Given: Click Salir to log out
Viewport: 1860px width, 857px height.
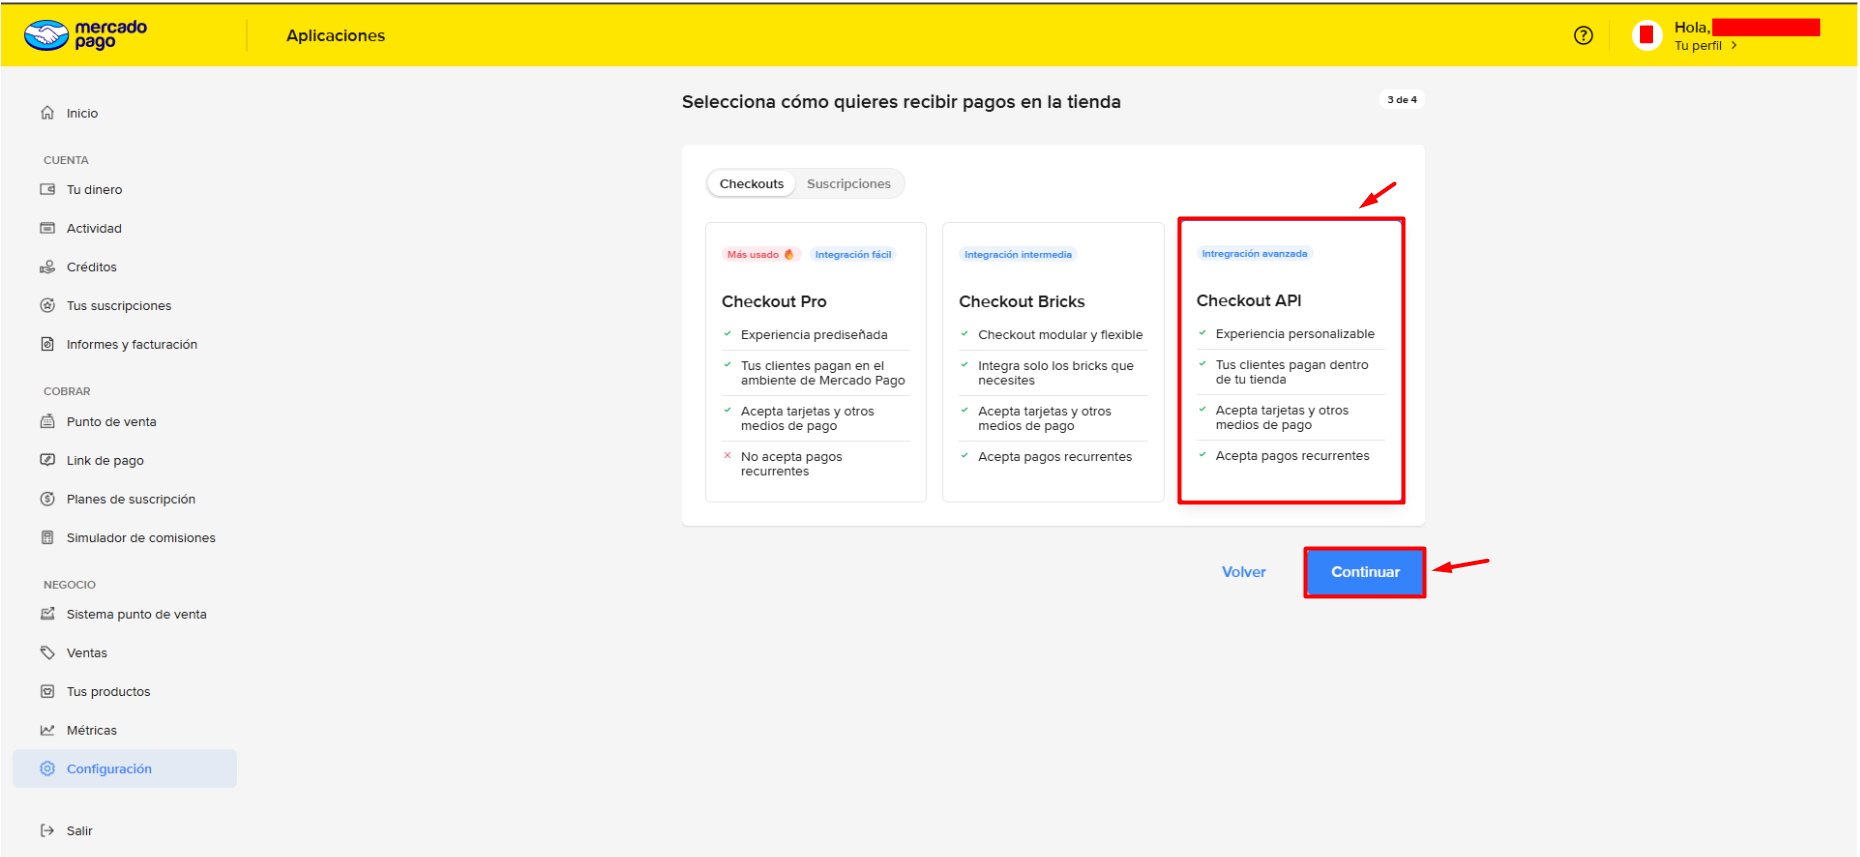Looking at the screenshot, I should tap(80, 831).
